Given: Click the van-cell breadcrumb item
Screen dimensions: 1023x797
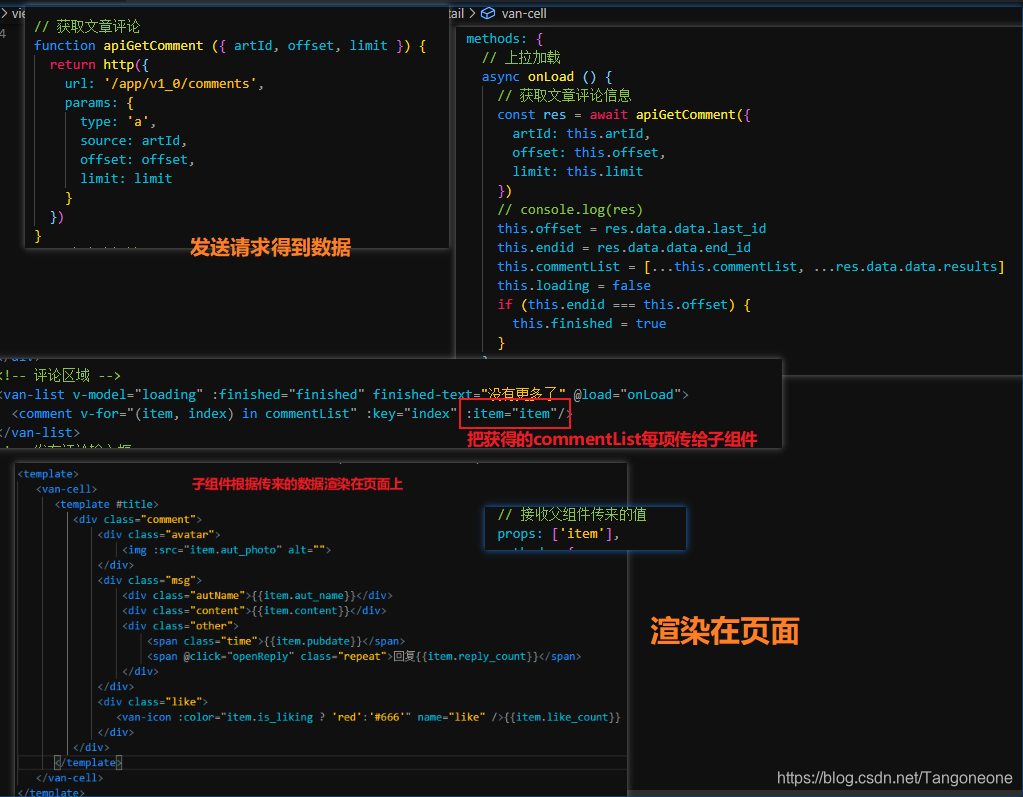Looking at the screenshot, I should (x=524, y=13).
